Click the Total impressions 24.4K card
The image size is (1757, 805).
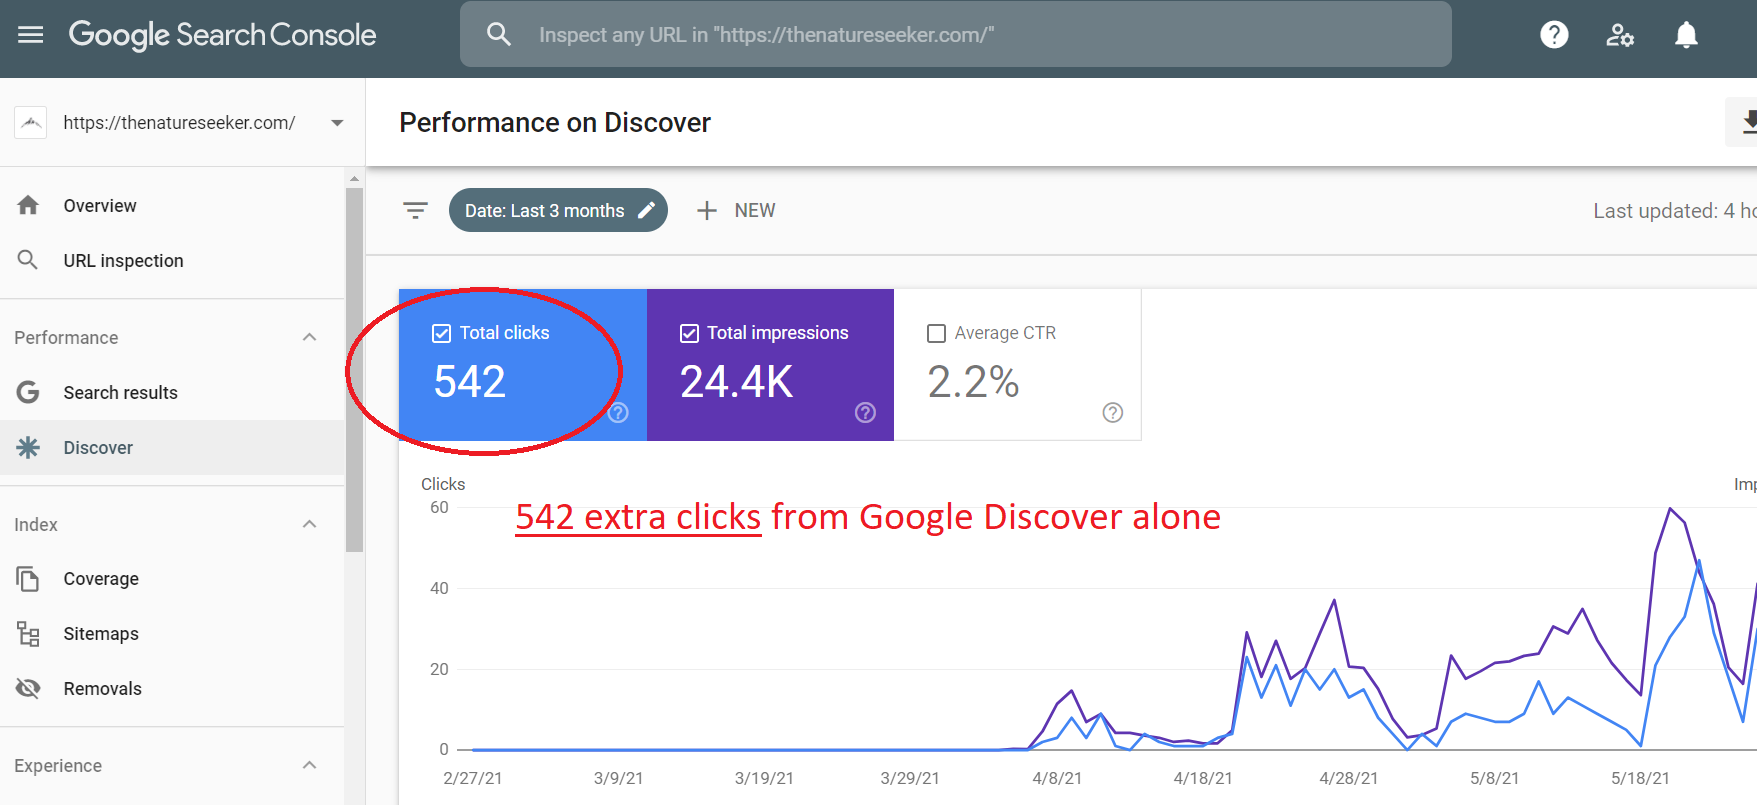[x=770, y=365]
